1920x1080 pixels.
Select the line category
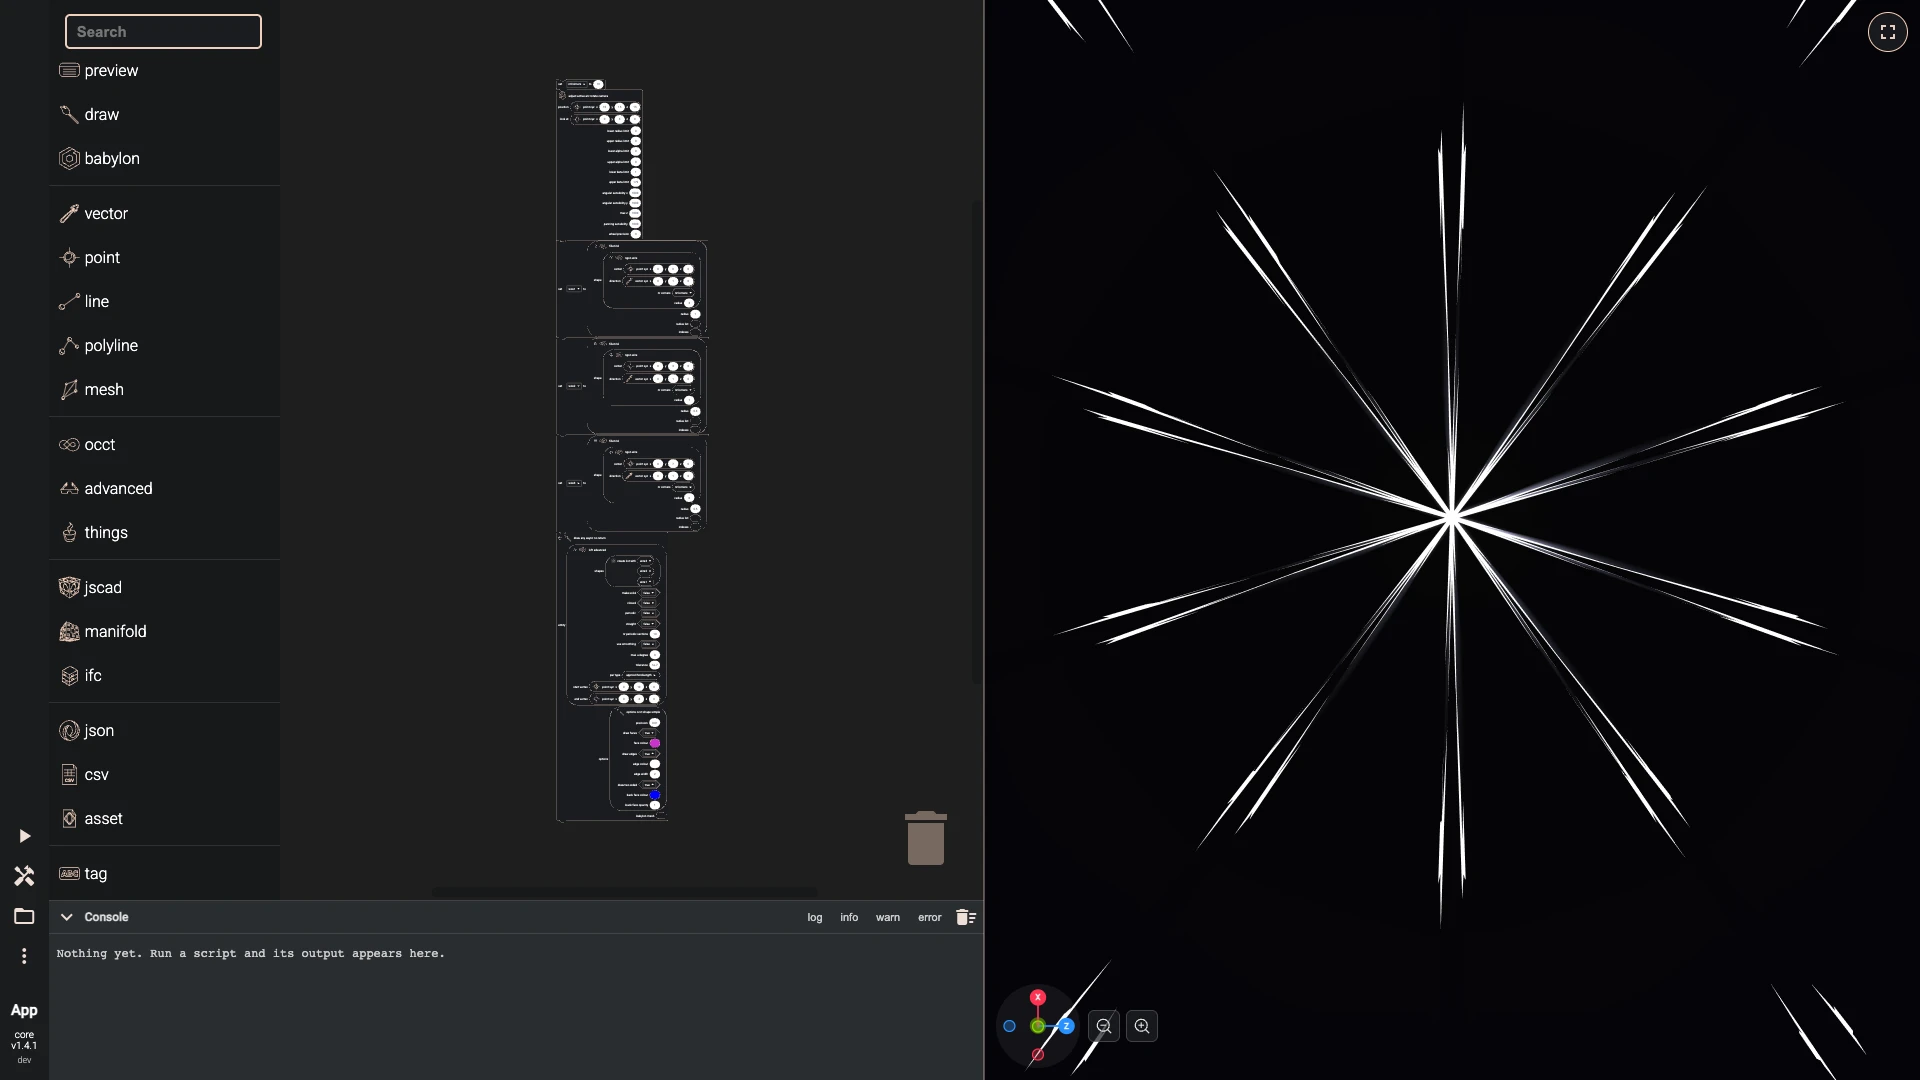pyautogui.click(x=164, y=301)
